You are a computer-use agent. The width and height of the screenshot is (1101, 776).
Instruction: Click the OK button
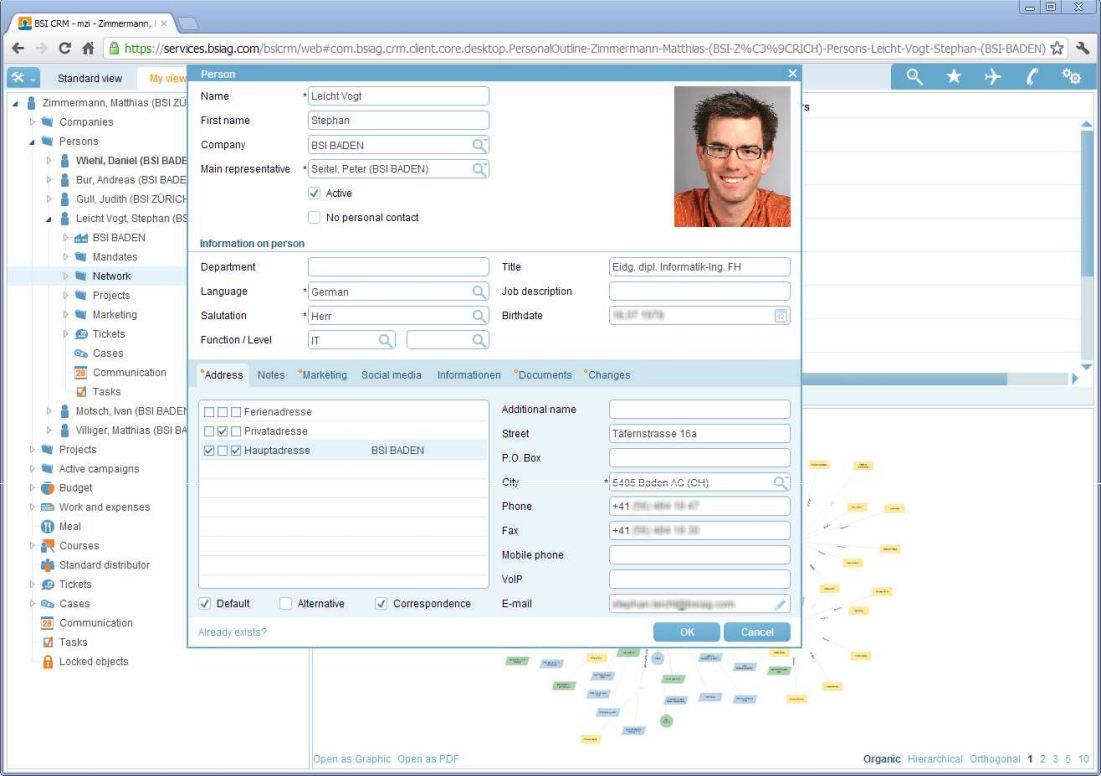pyautogui.click(x=686, y=632)
